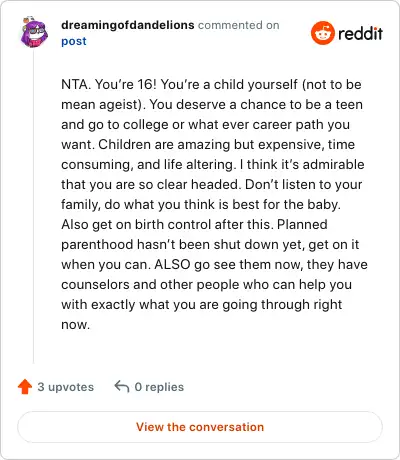Click the opening "NTA. You're 16!" sentence
This screenshot has height=460, width=400.
pyautogui.click(x=109, y=84)
